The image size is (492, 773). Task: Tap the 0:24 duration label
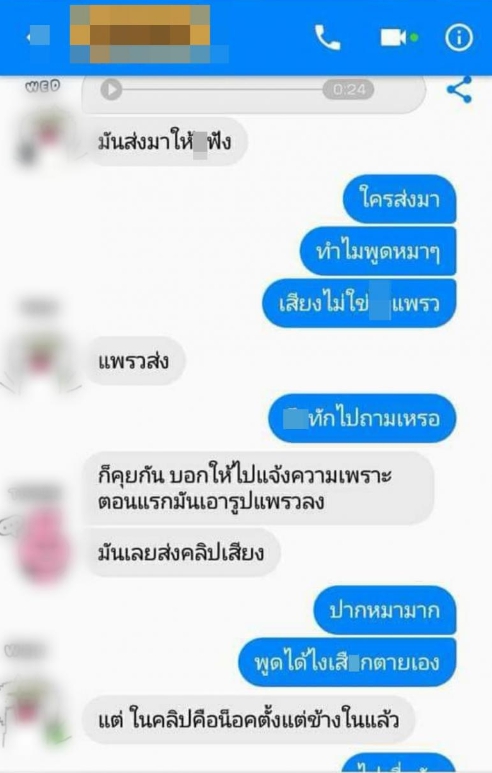coord(349,90)
